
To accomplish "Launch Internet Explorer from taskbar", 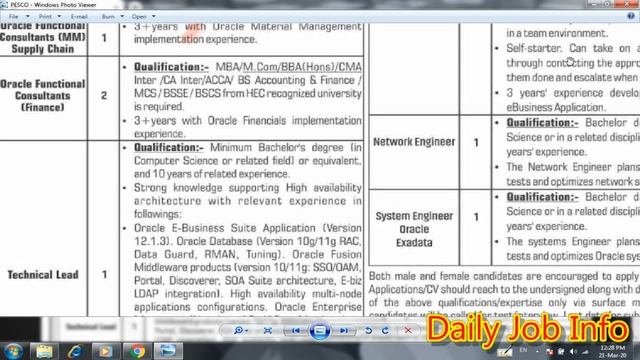I will coord(75,351).
